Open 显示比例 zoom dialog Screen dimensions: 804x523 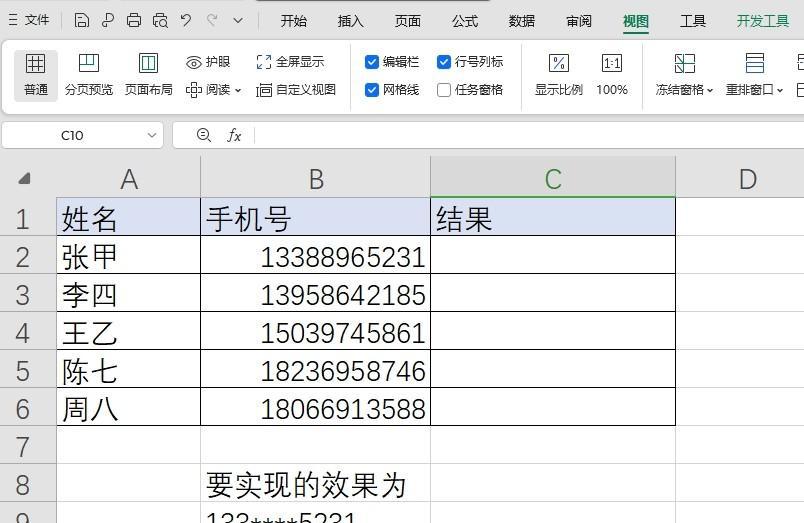558,75
